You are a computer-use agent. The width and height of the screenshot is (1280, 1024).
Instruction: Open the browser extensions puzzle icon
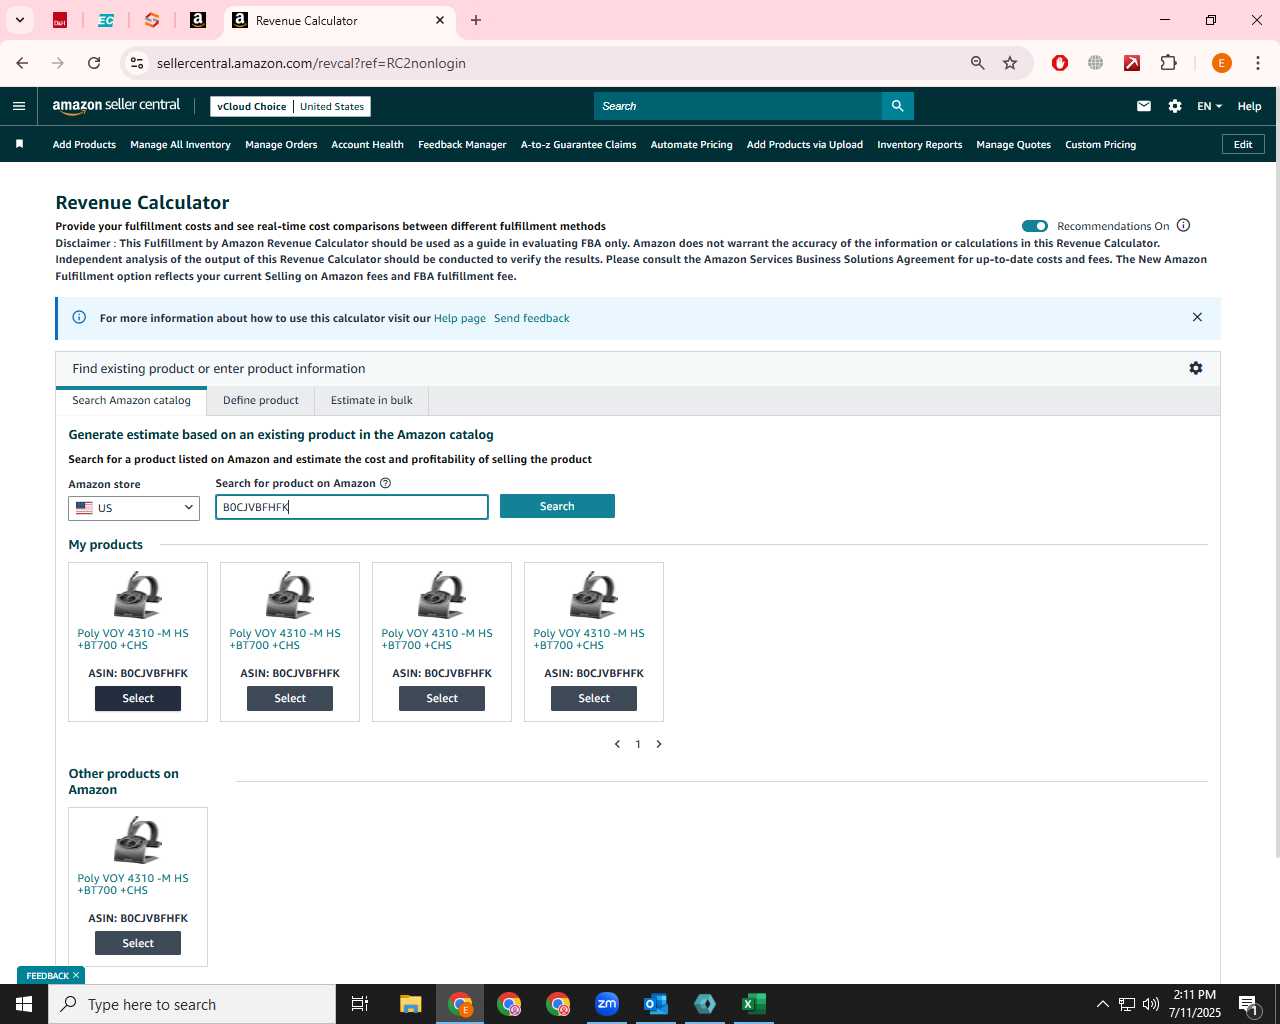point(1168,63)
